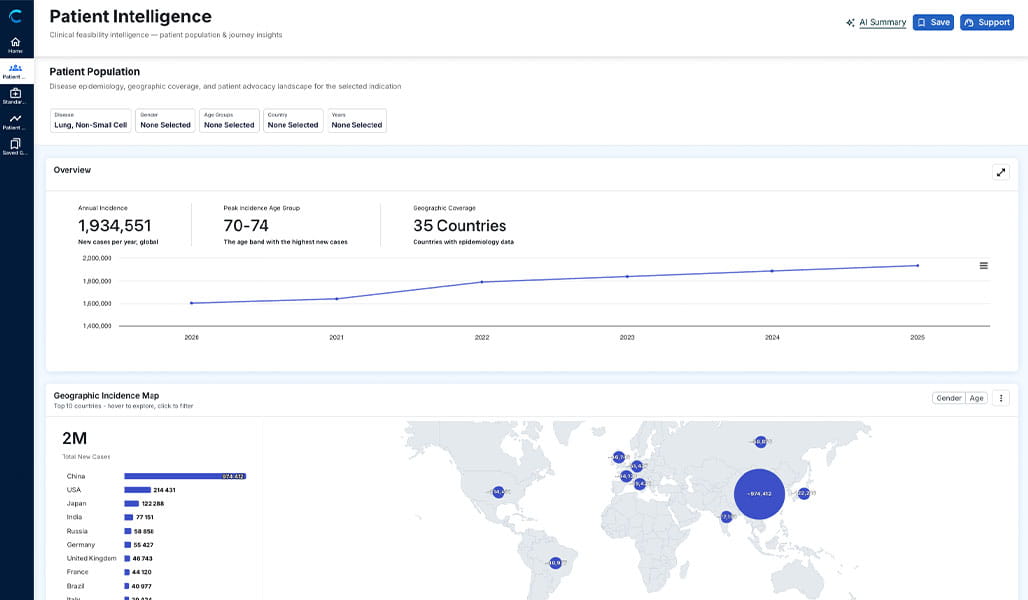The height and width of the screenshot is (600, 1028).
Task: Open the Patient journey trend-line sidebar icon
Action: 15,121
